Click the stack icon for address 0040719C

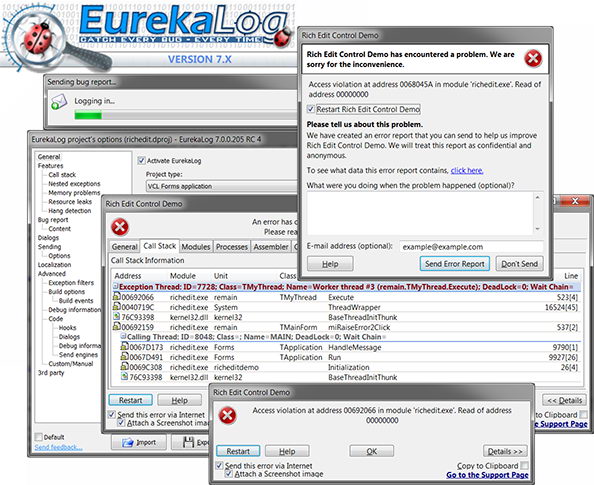click(x=117, y=307)
